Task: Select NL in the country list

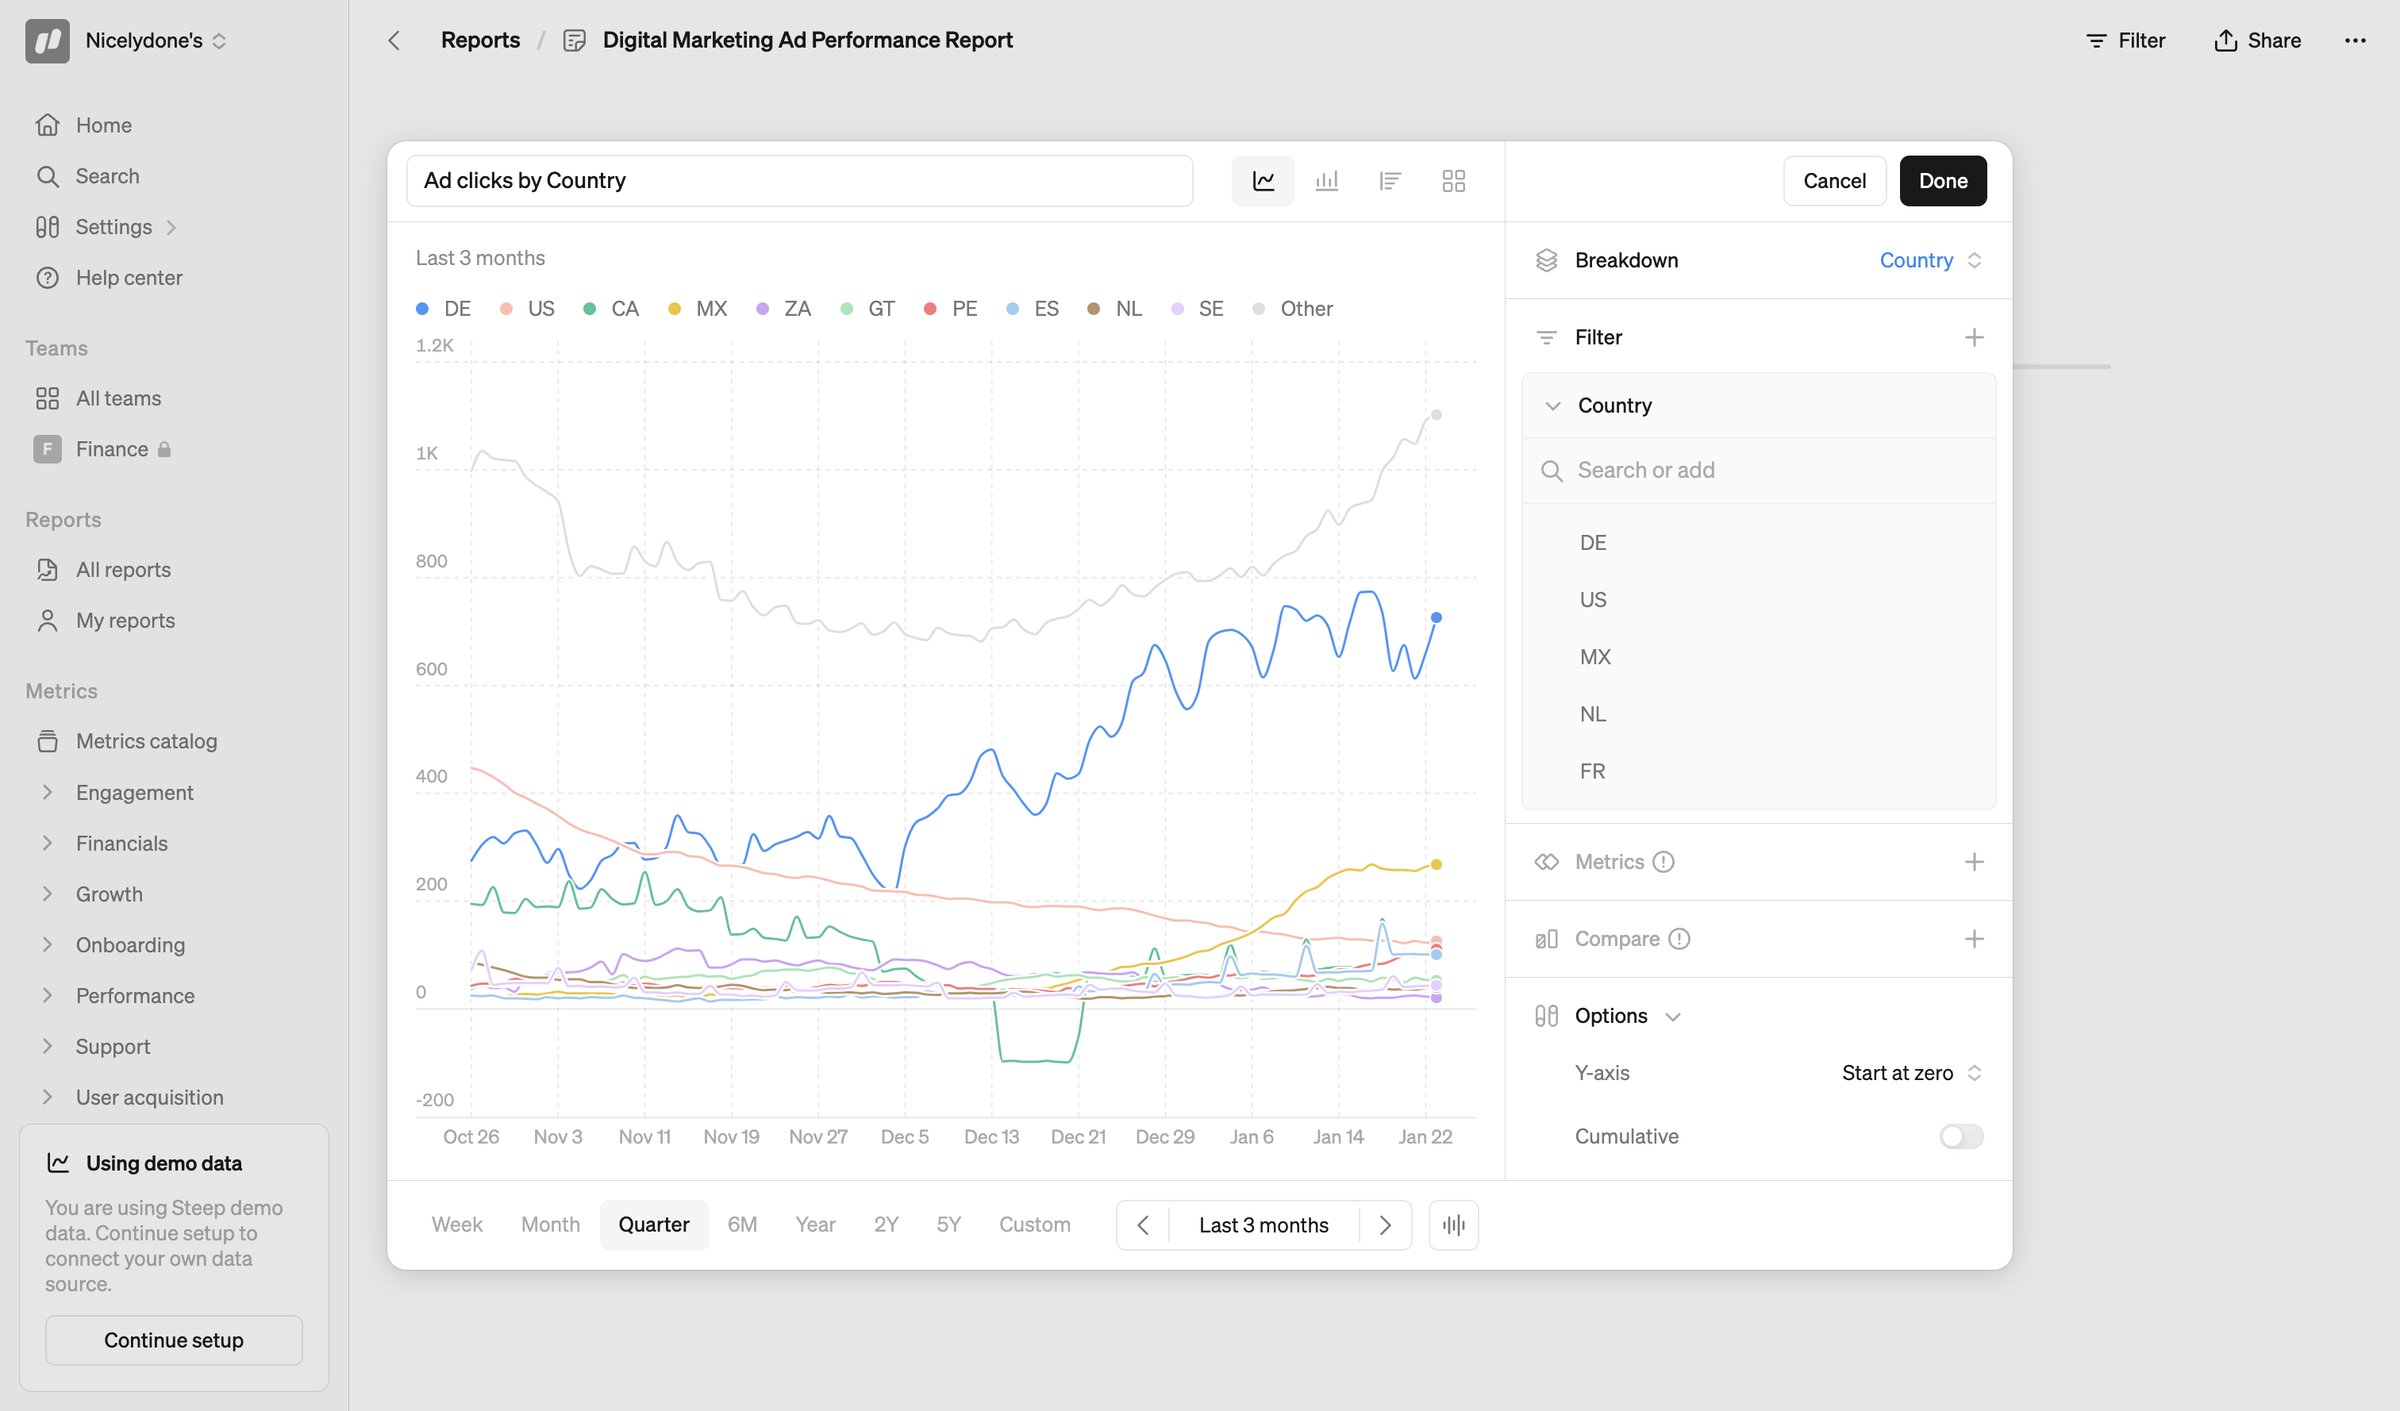Action: tap(1593, 715)
